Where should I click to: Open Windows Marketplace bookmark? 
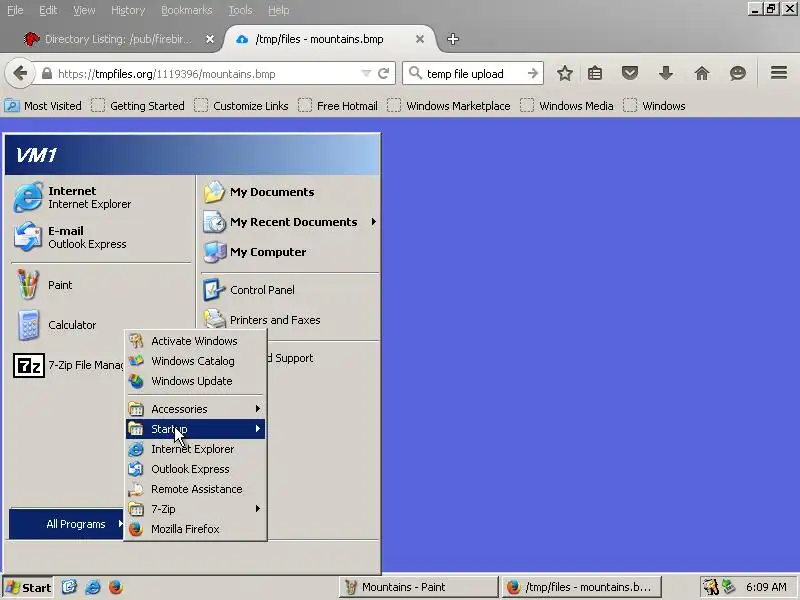tap(448, 106)
